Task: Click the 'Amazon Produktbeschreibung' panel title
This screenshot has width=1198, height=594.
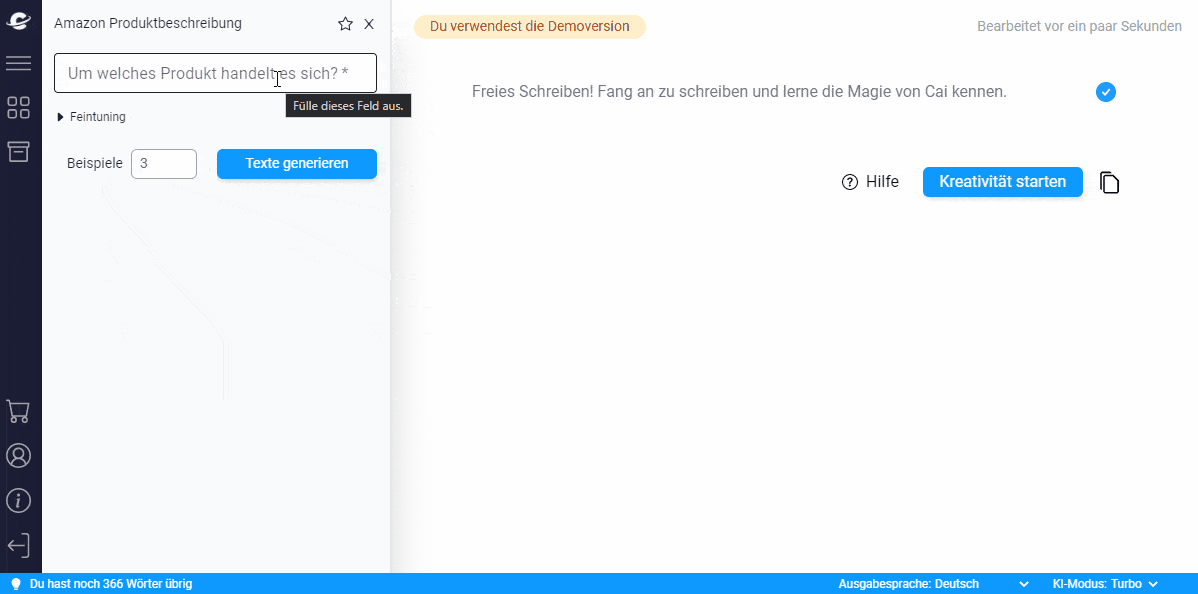Action: (x=147, y=24)
